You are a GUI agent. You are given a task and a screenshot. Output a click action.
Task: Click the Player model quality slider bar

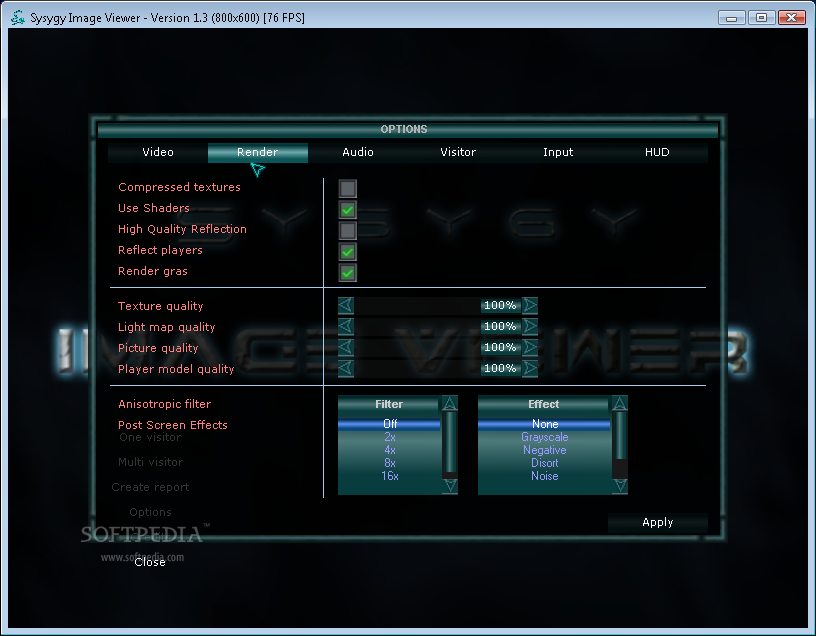(438, 368)
